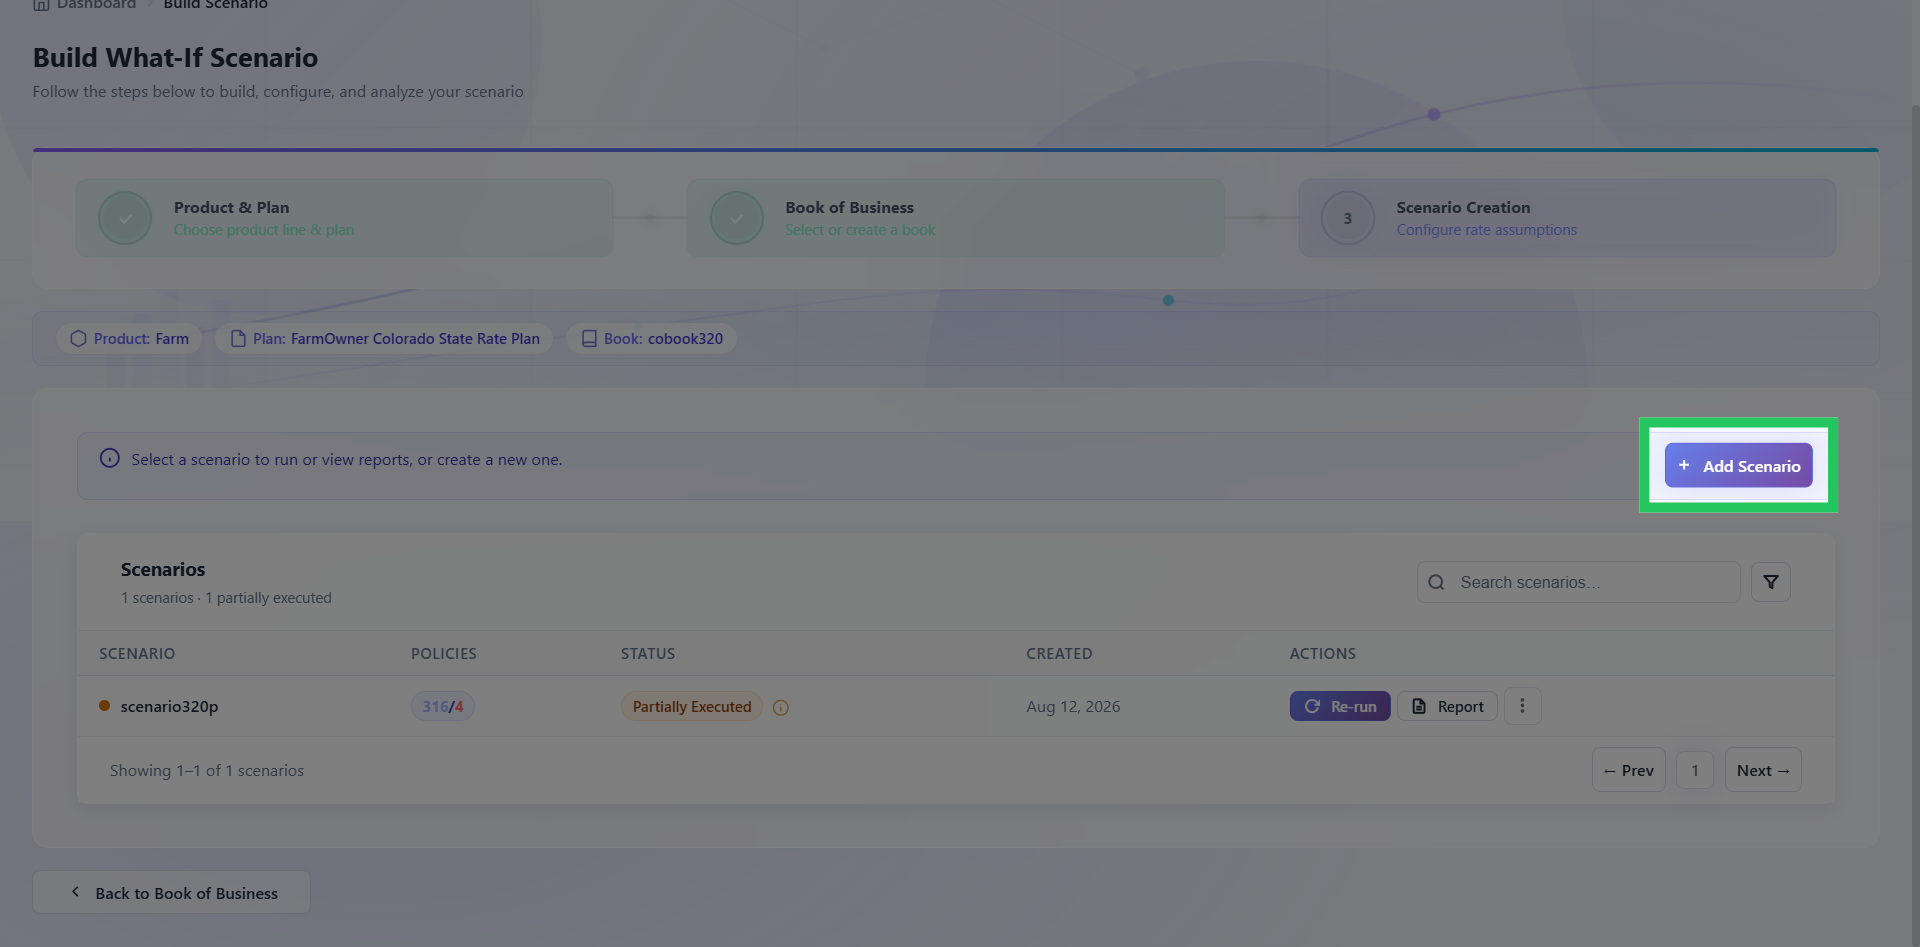
Task: Click the Aug 12, 2026 created date
Action: [1073, 707]
